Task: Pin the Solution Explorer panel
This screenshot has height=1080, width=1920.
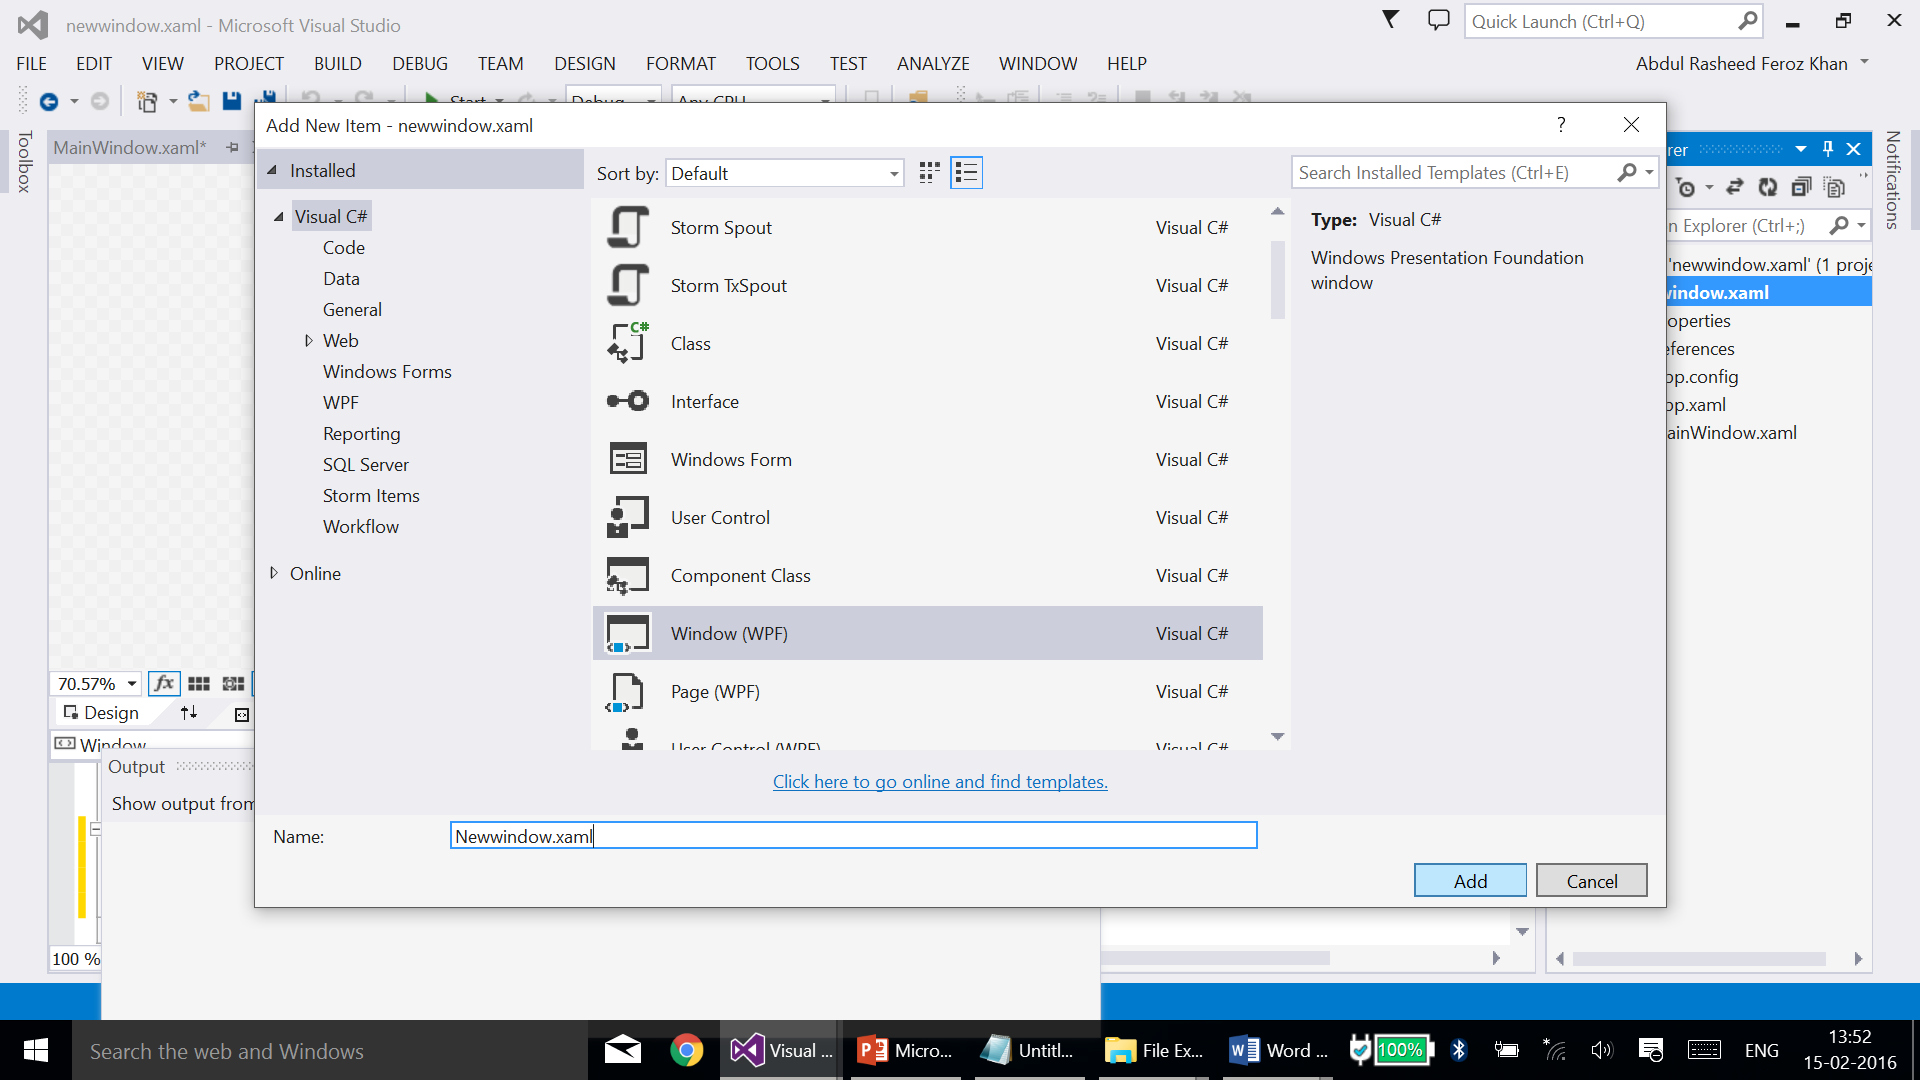Action: [x=1828, y=149]
